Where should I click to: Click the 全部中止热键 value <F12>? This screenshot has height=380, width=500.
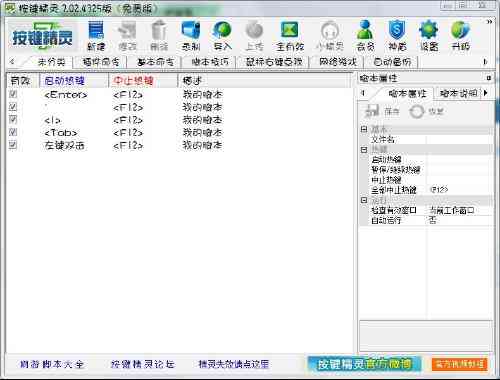point(460,190)
